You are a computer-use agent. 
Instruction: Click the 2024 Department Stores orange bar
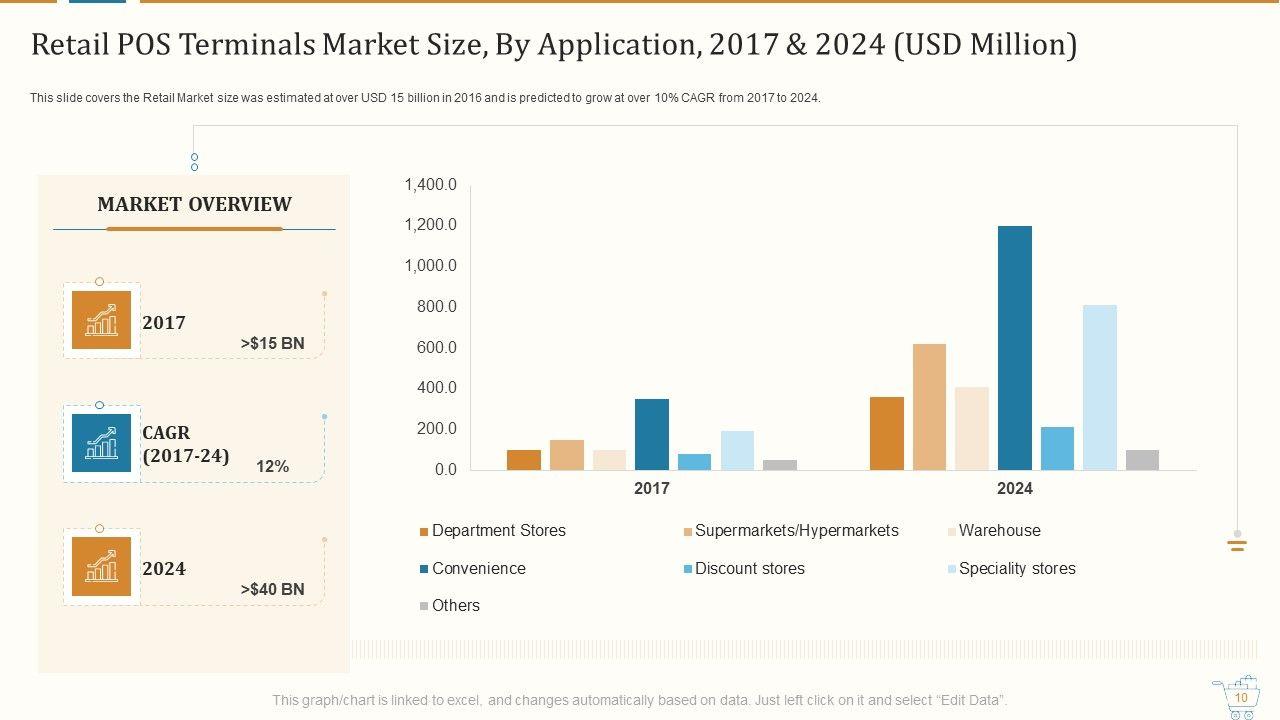[x=886, y=433]
